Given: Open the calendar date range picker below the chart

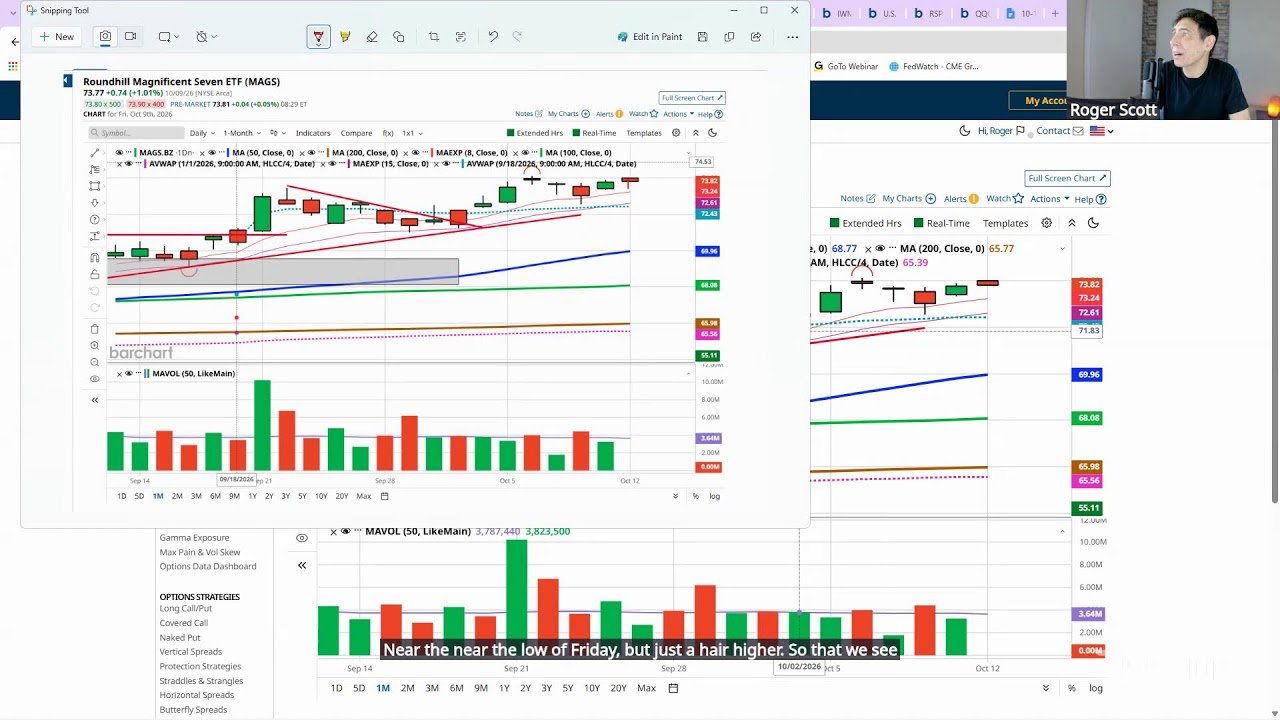Looking at the screenshot, I should (x=674, y=688).
